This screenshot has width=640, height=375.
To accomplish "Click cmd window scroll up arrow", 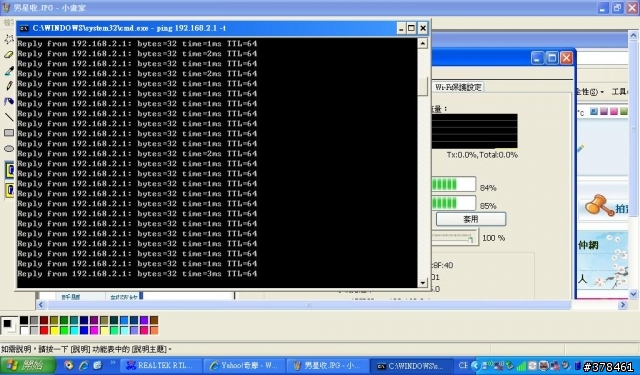I will click(x=422, y=43).
